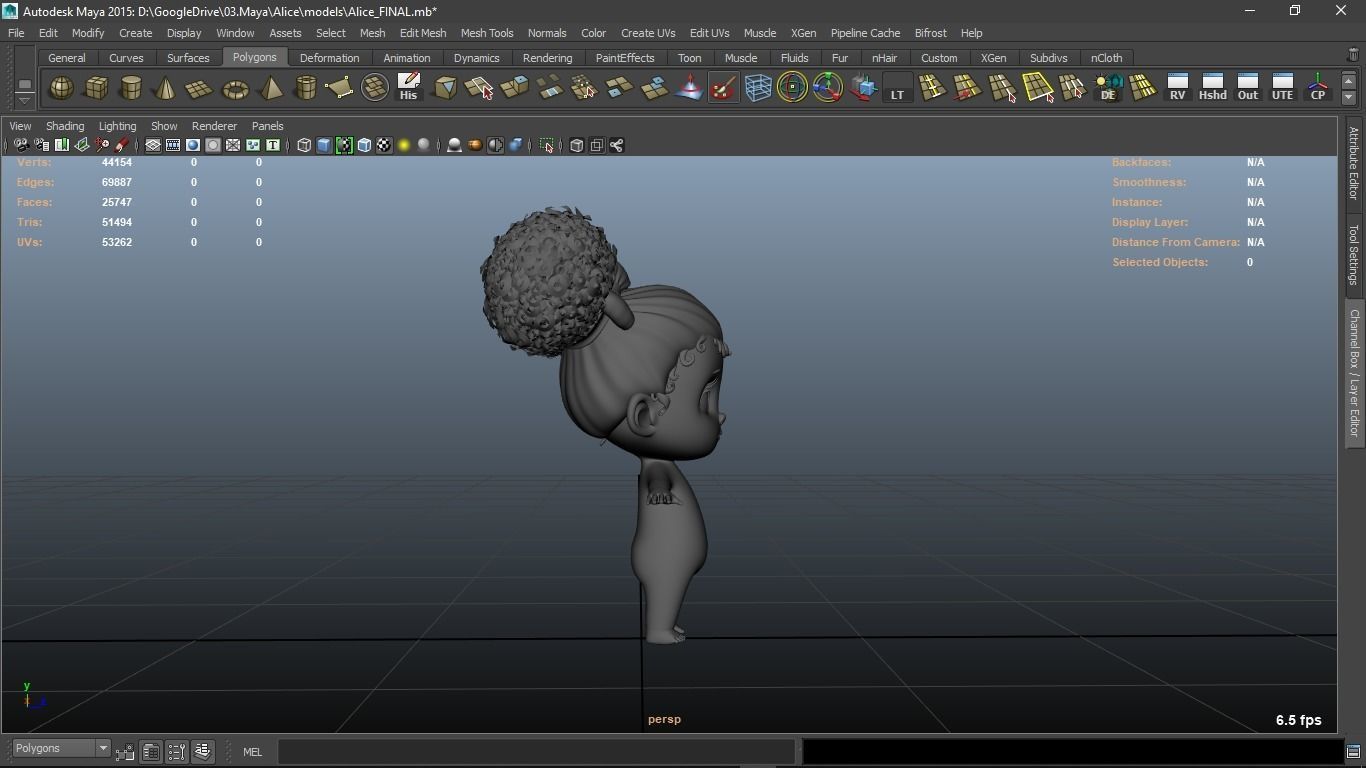Click the grease pencil panel icon
The height and width of the screenshot is (768, 1366).
click(x=122, y=146)
